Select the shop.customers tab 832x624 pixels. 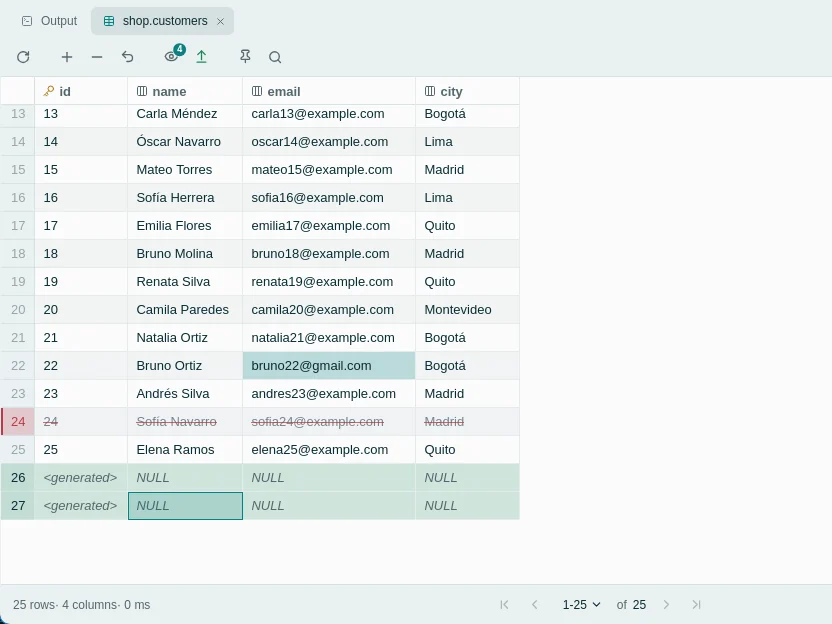point(162,21)
